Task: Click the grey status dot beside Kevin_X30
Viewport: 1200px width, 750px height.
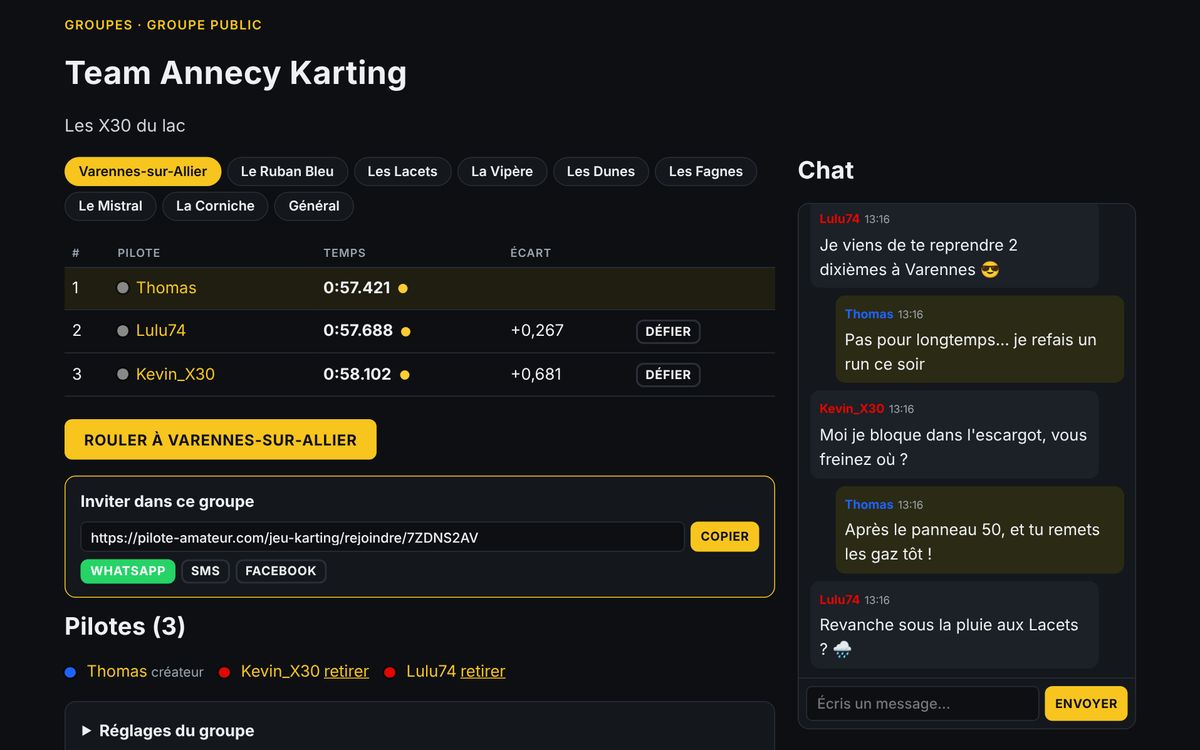Action: coord(123,374)
